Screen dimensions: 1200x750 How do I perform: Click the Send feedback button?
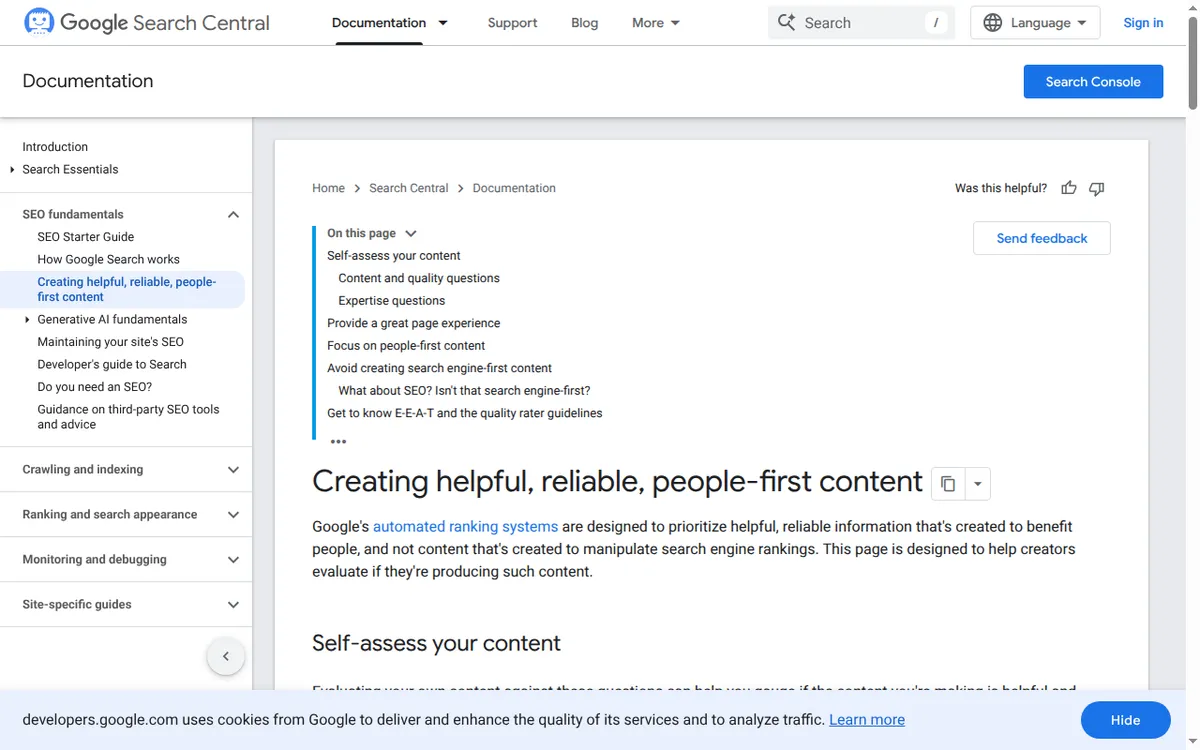(x=1042, y=238)
